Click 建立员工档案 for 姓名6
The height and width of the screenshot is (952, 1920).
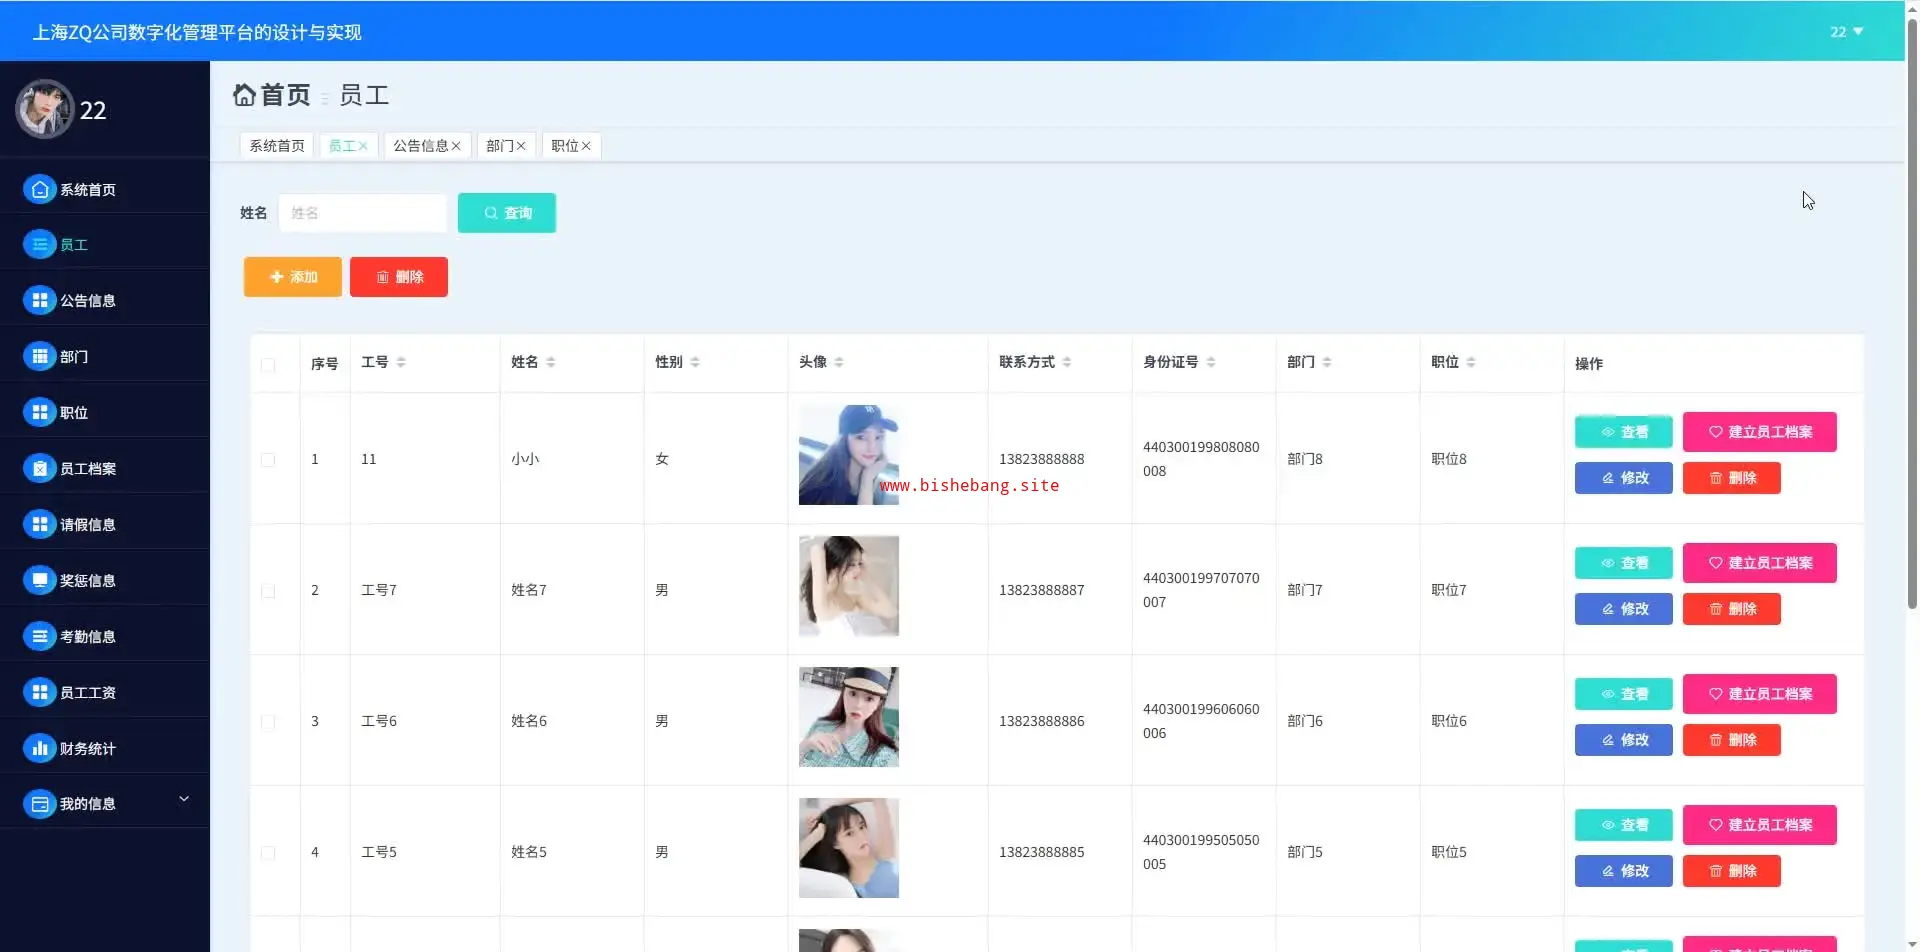click(1760, 694)
